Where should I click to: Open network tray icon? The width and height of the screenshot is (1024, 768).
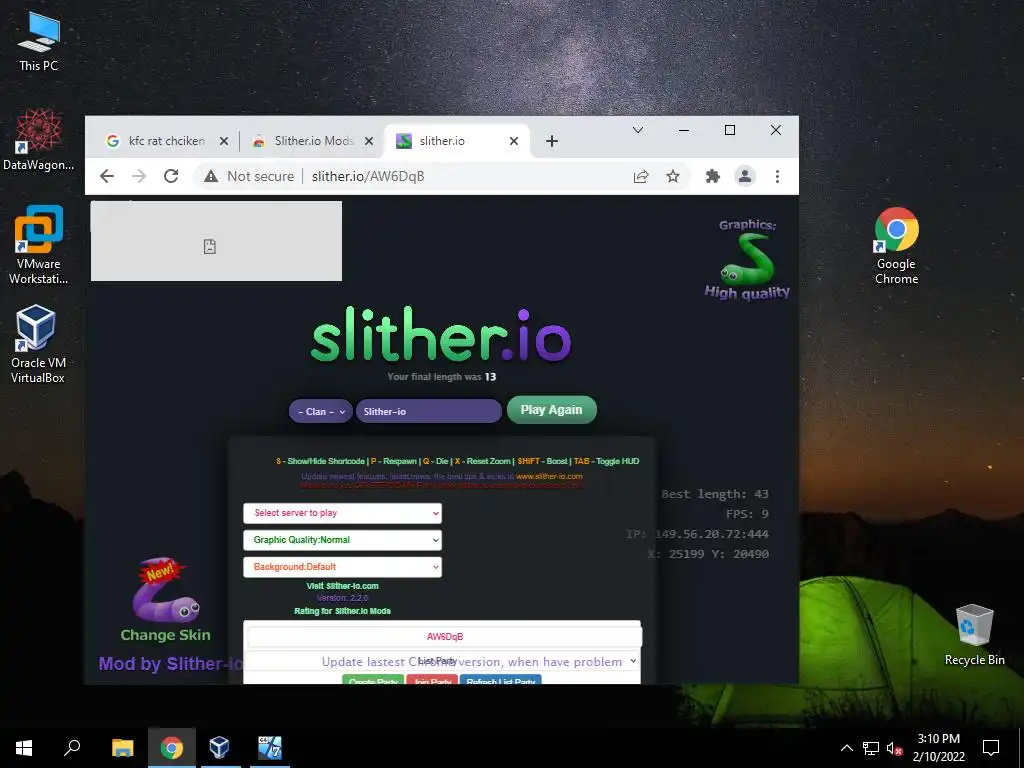coord(871,748)
